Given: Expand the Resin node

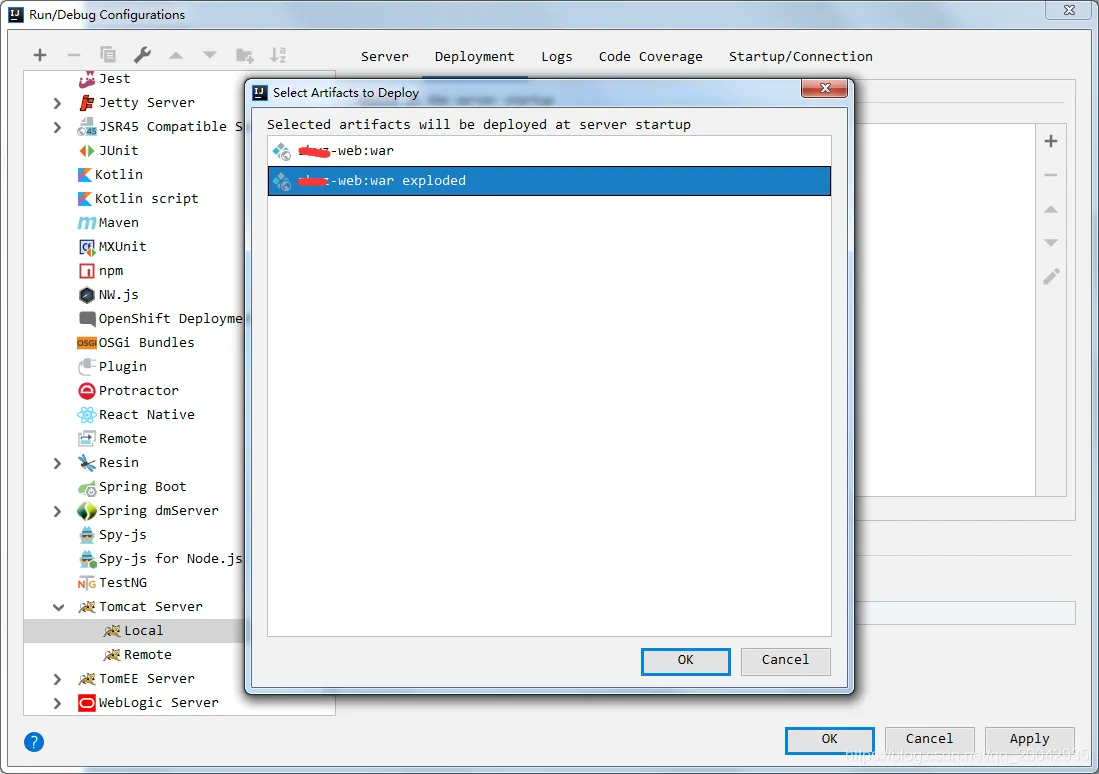Looking at the screenshot, I should 57,463.
